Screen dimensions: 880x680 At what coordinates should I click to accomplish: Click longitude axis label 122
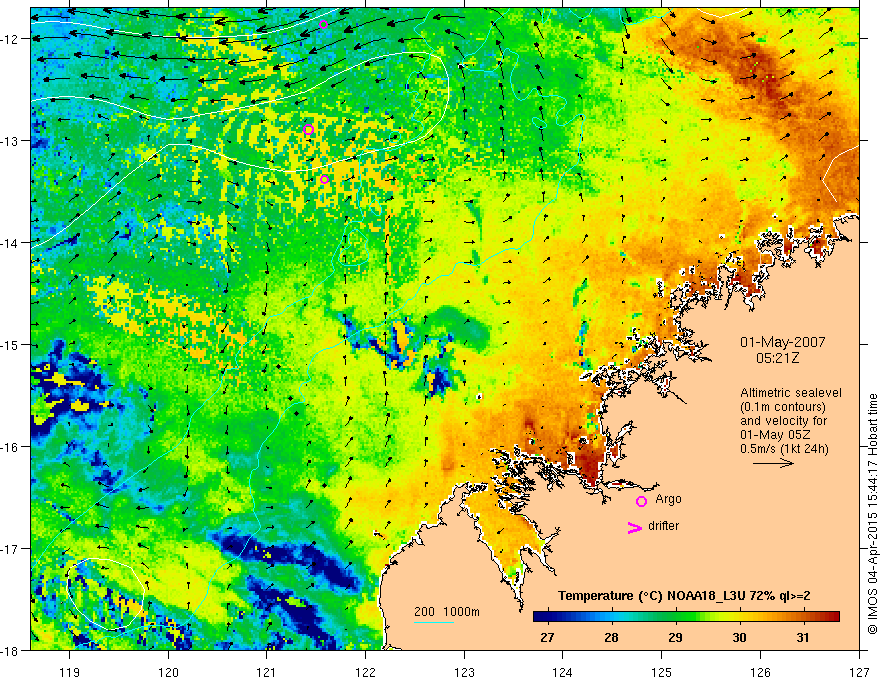click(365, 672)
